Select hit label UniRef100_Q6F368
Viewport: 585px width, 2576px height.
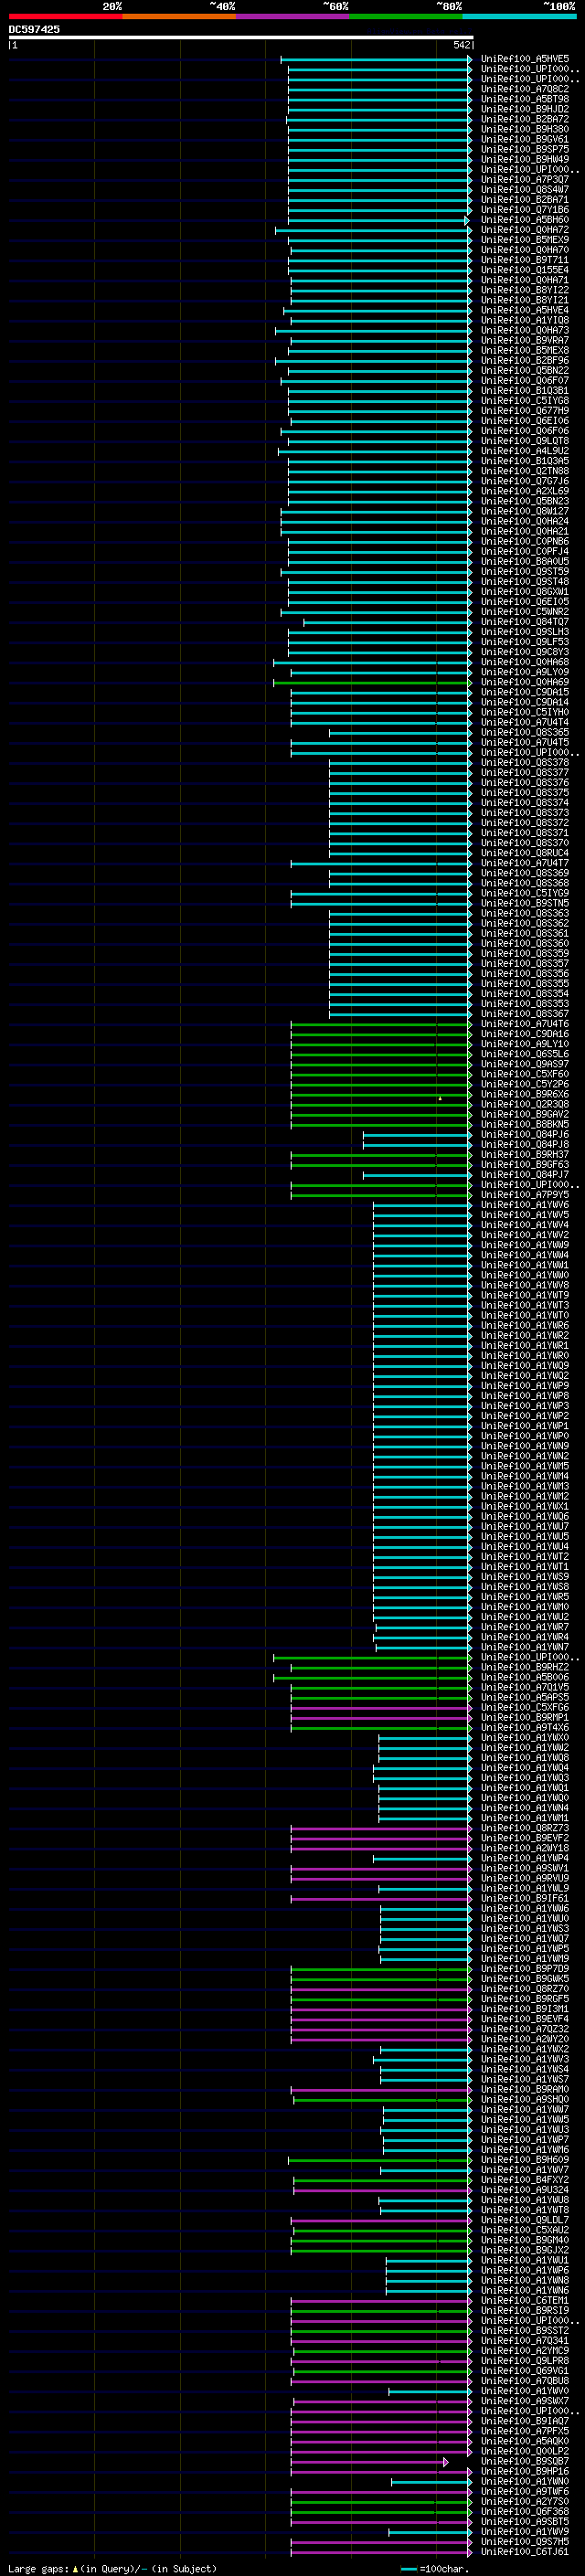[525, 2511]
